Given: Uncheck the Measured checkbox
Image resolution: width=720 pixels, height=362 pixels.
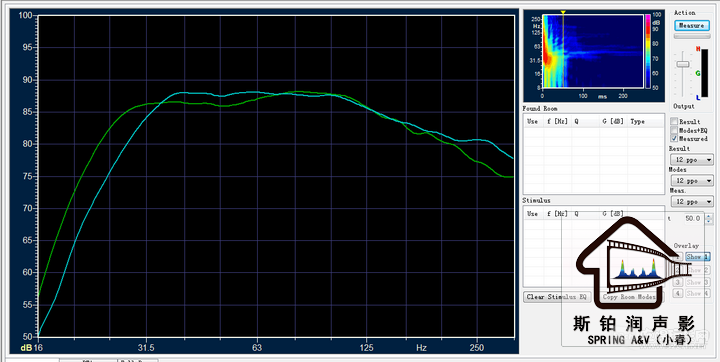Looking at the screenshot, I should pyautogui.click(x=674, y=138).
